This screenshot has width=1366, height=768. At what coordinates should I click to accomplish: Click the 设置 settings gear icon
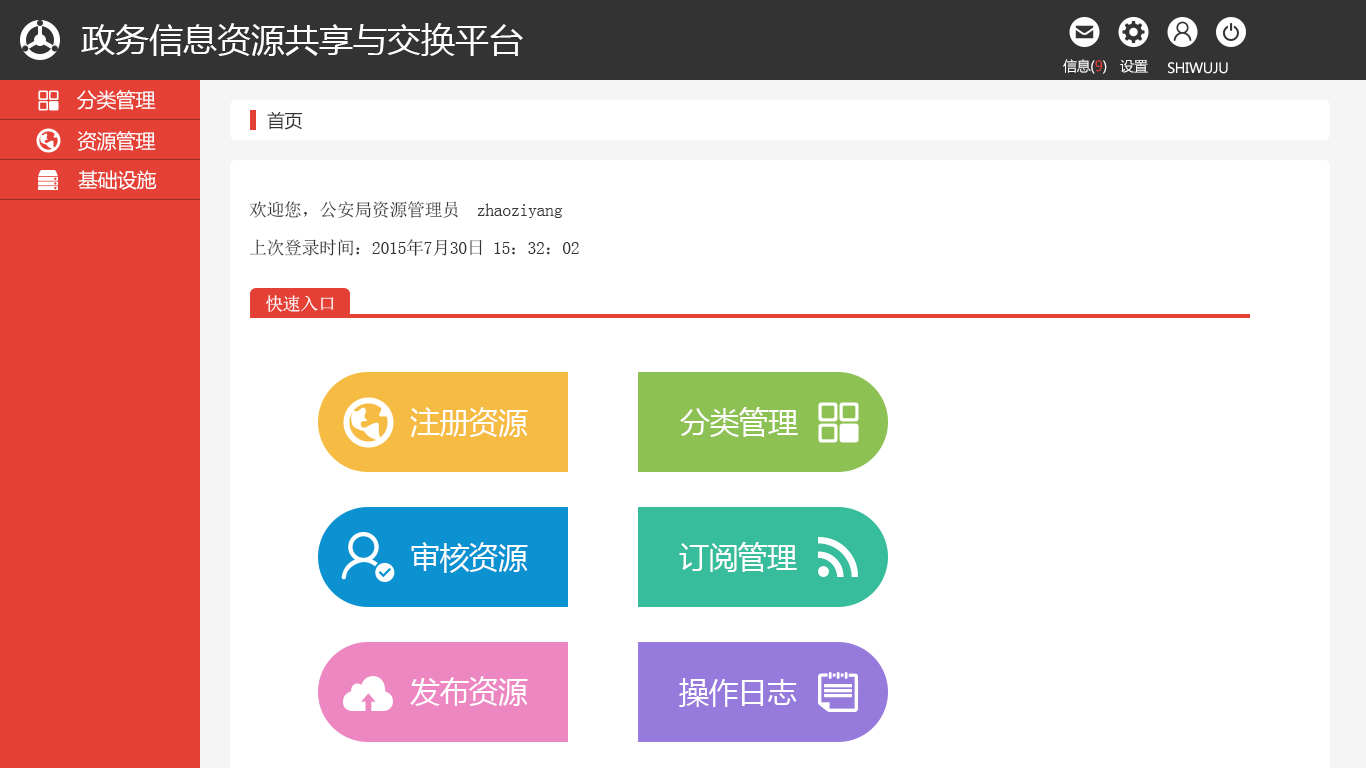(x=1133, y=31)
